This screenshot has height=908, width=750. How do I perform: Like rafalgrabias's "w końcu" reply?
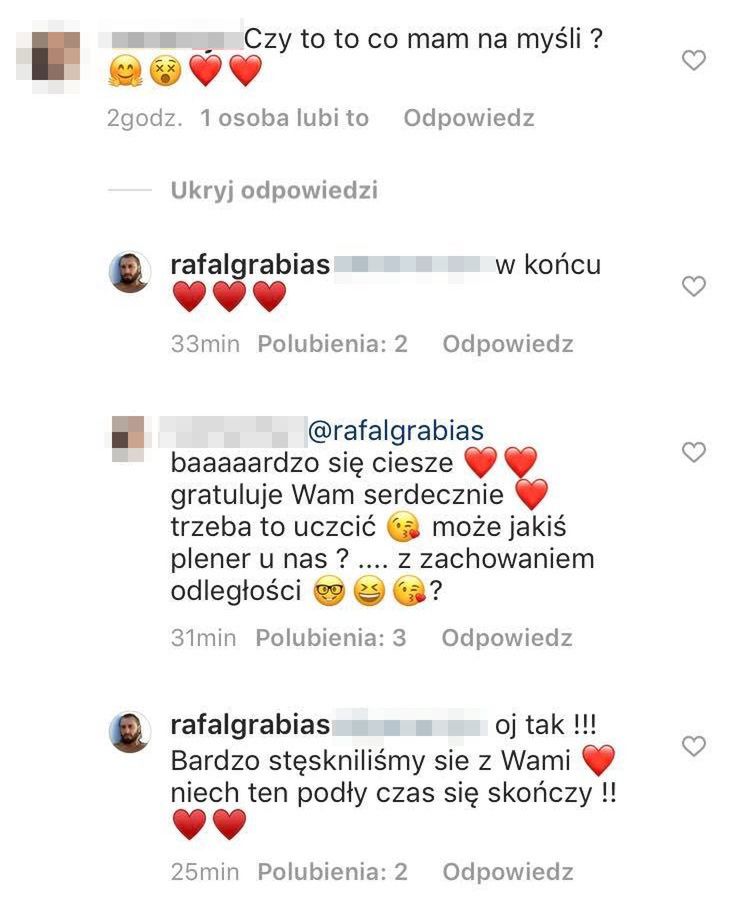coord(693,286)
